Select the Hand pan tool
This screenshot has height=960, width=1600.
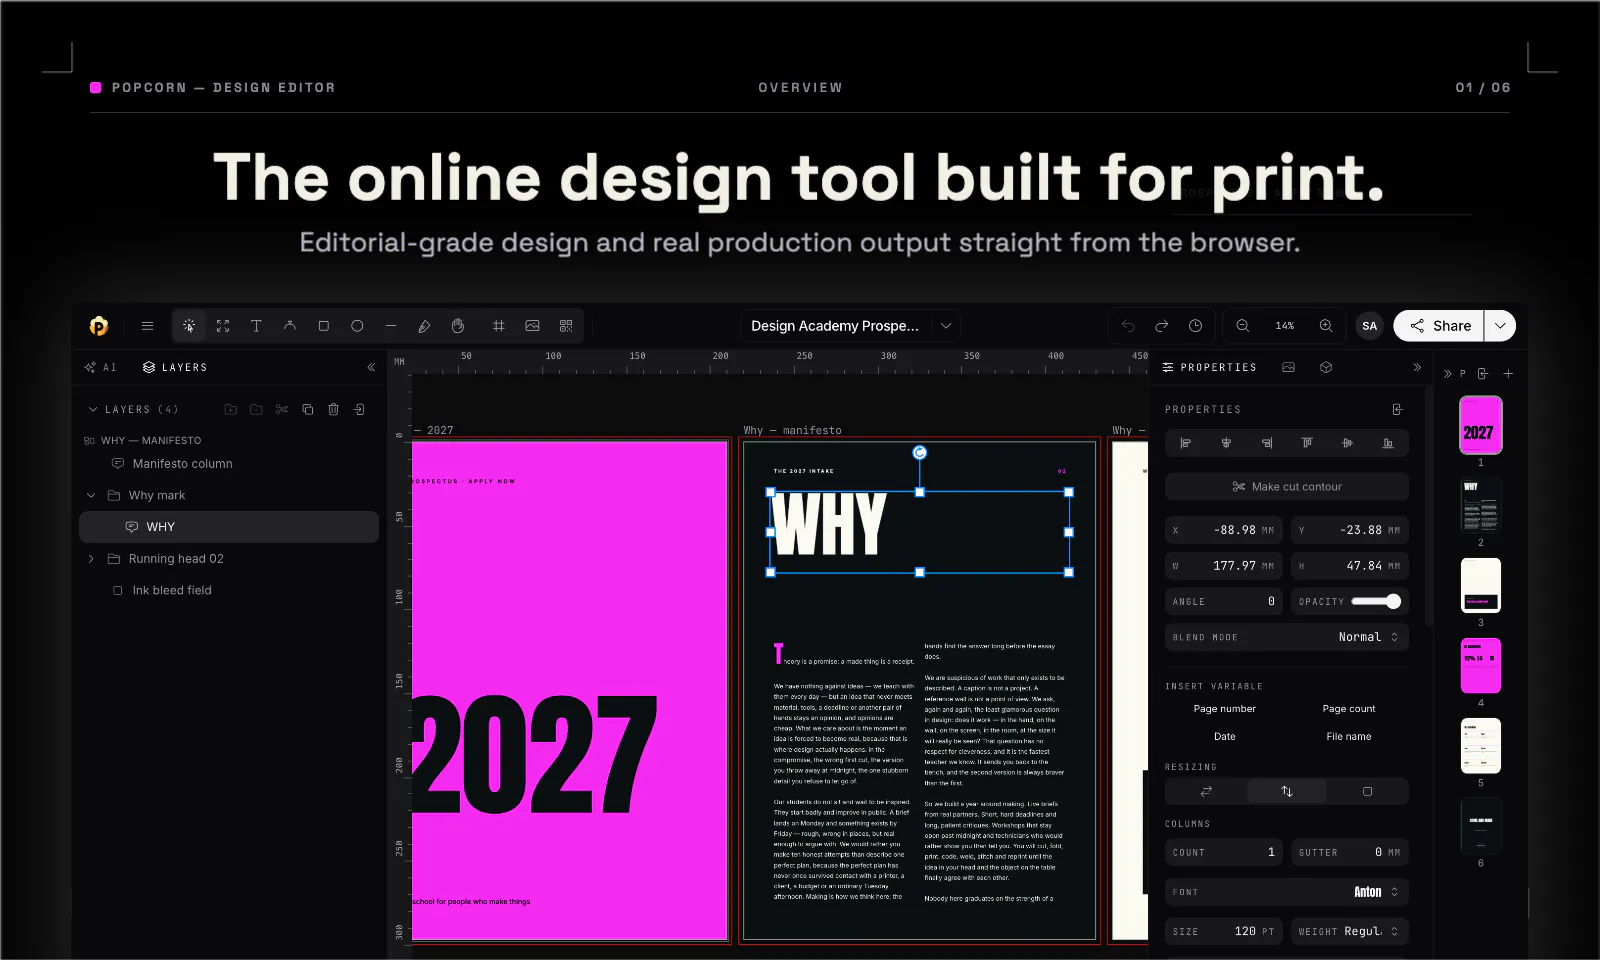[x=458, y=326]
